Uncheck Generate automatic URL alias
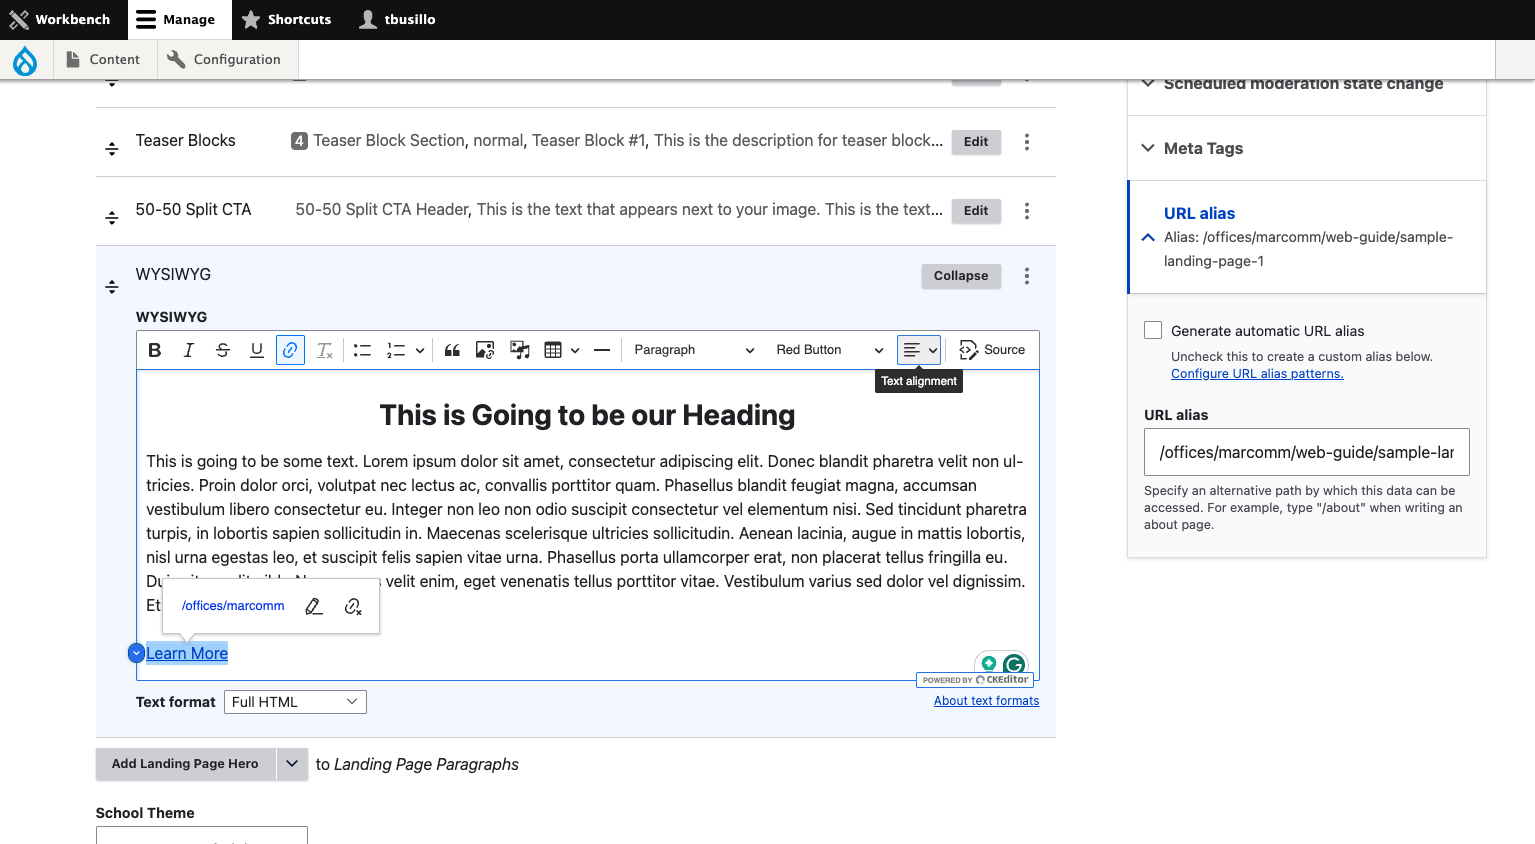1535x844 pixels. point(1153,330)
